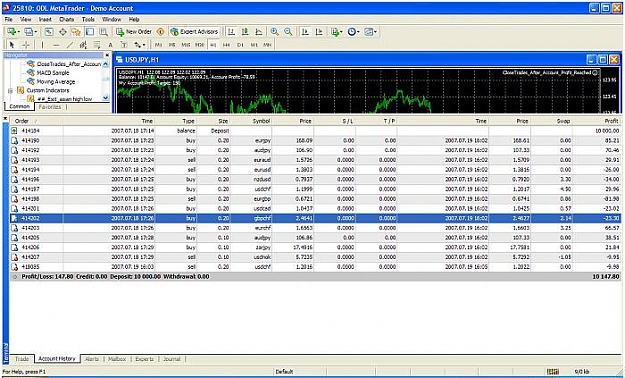
Task: Toggle the Chart Shift icon
Action: point(319,32)
